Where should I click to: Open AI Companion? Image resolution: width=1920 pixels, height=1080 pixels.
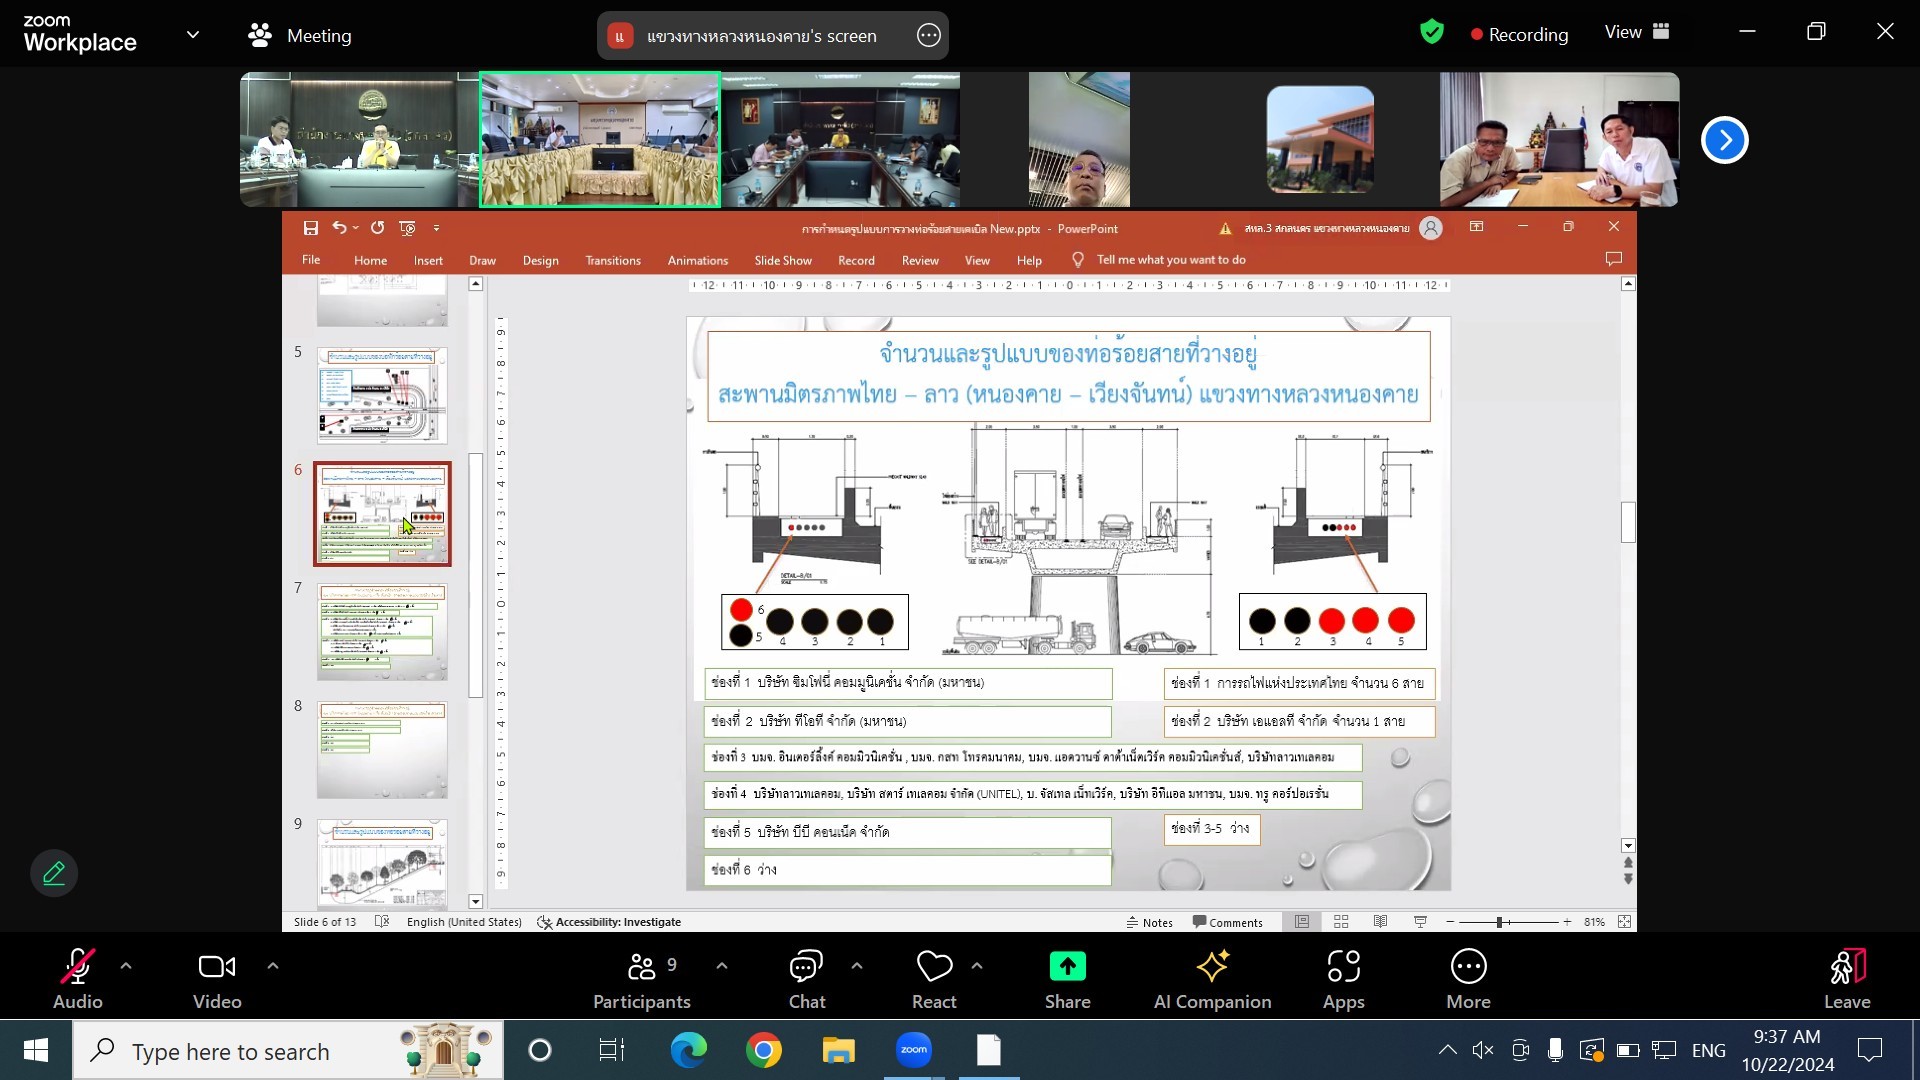pyautogui.click(x=1212, y=978)
